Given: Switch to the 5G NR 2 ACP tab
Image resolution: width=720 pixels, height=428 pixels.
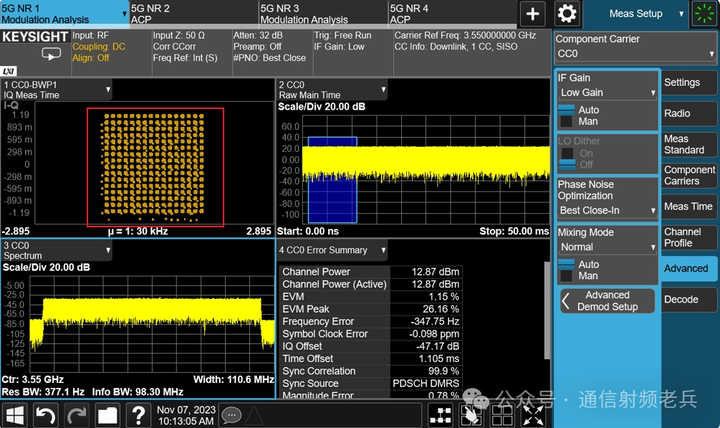Looking at the screenshot, I should click(x=190, y=13).
